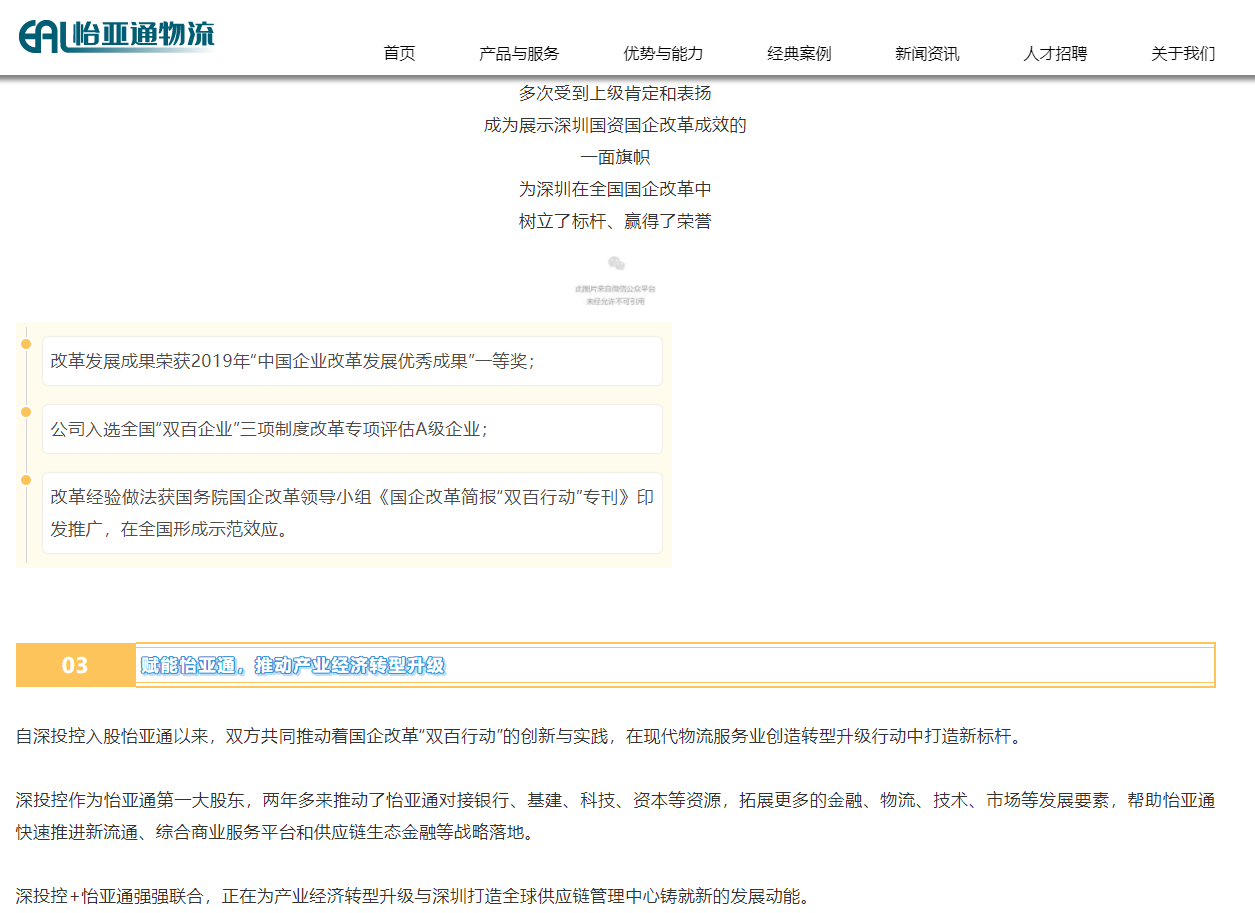Click the bullet dot beside 改革发展成果 card

pos(26,344)
